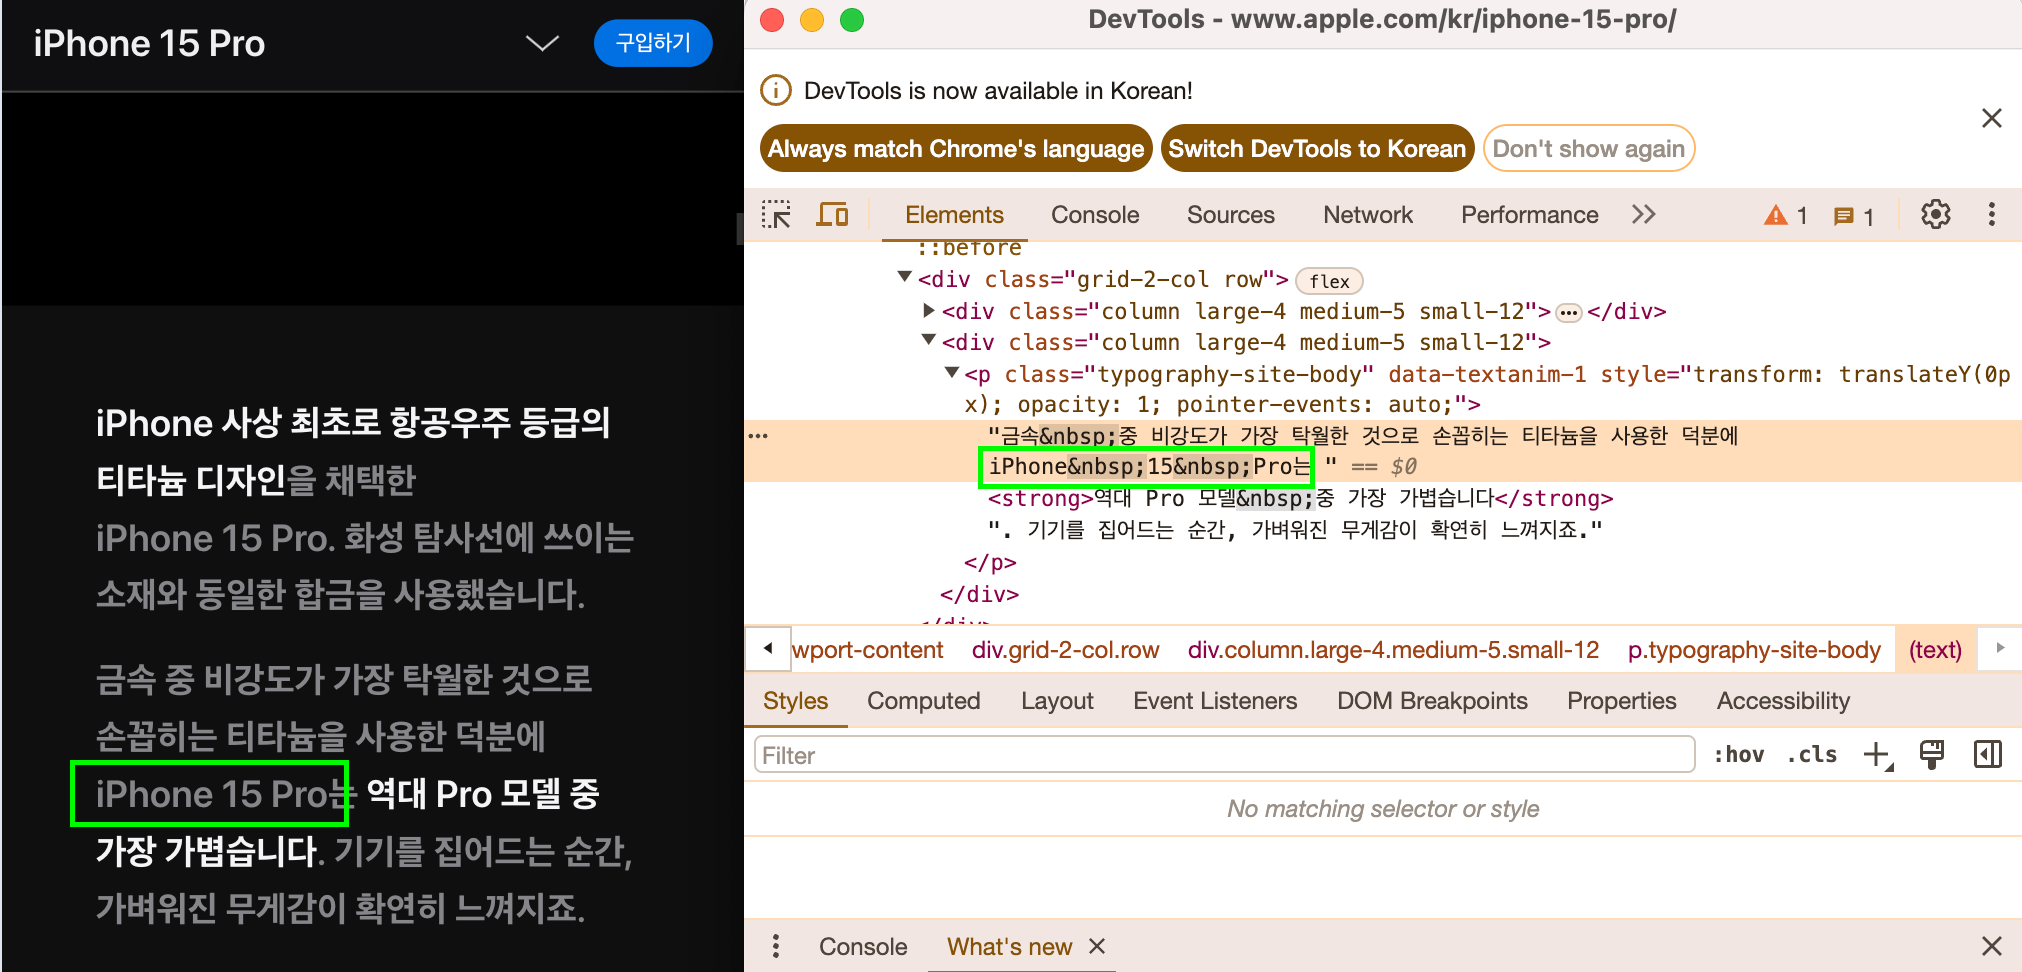Select the closing </p> tag line
This screenshot has height=972, width=2022.
(x=990, y=562)
